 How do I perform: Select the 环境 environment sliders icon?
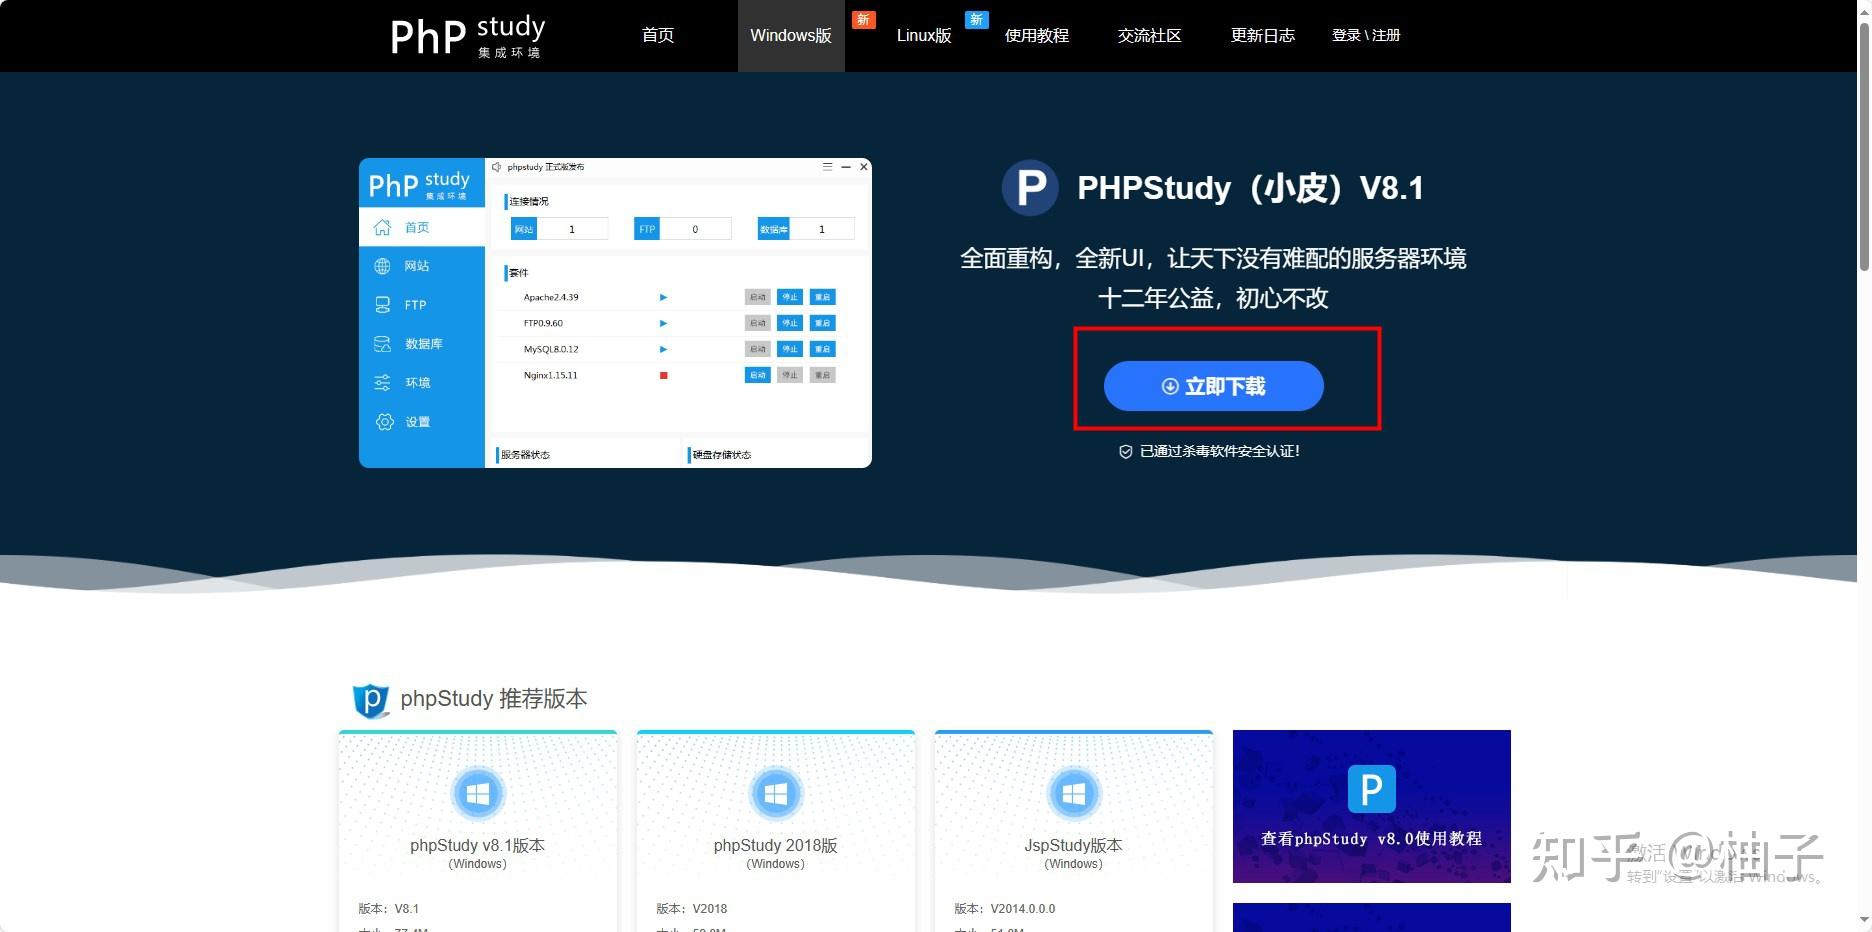383,382
